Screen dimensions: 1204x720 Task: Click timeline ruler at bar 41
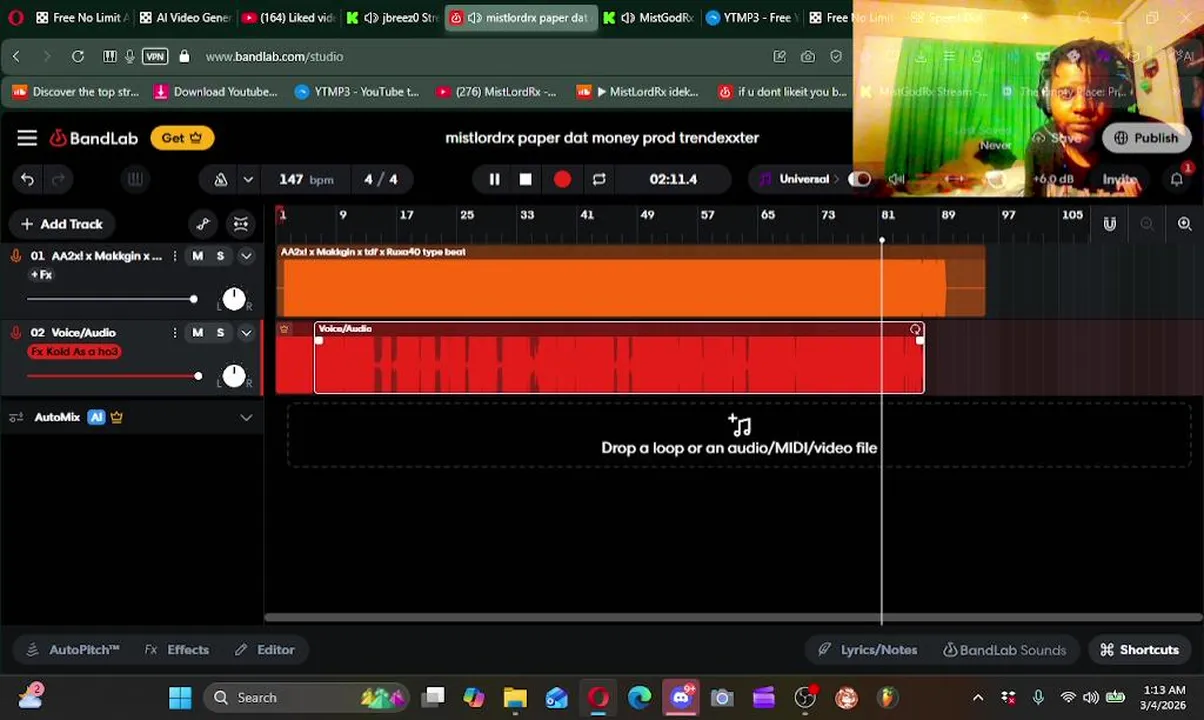click(587, 215)
